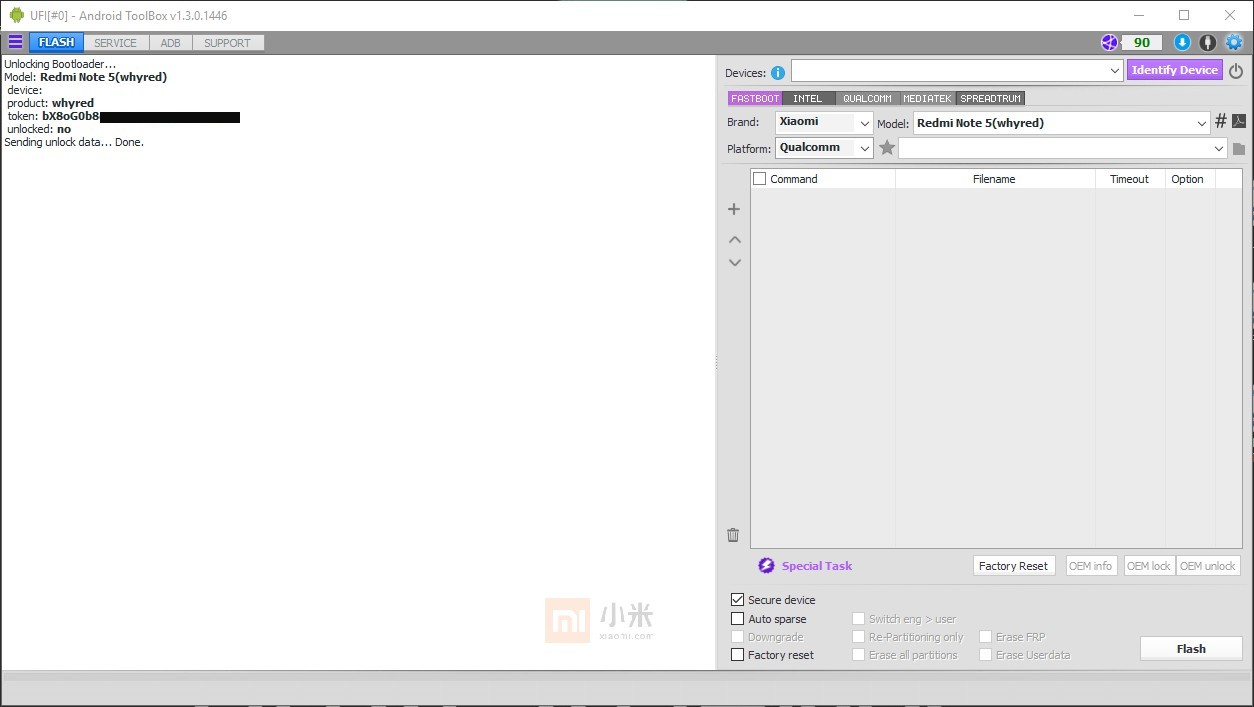Click the bottom progress bar
The width and height of the screenshot is (1254, 707).
pos(627,679)
